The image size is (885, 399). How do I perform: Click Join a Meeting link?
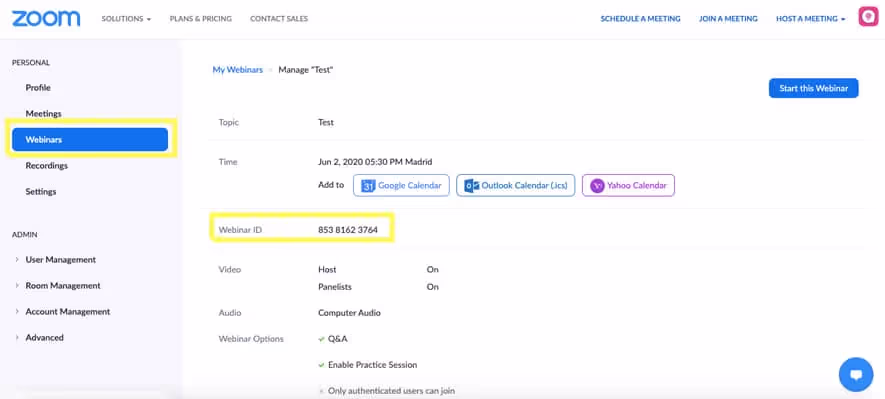(728, 19)
